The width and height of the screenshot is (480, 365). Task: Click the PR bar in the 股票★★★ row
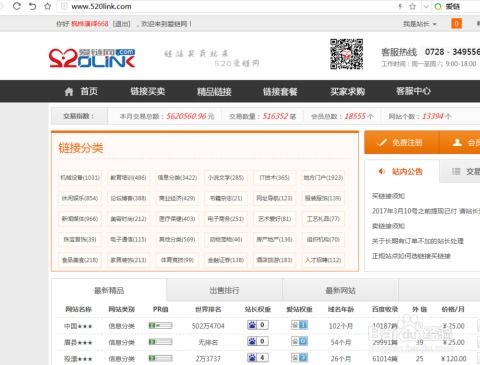(x=160, y=358)
